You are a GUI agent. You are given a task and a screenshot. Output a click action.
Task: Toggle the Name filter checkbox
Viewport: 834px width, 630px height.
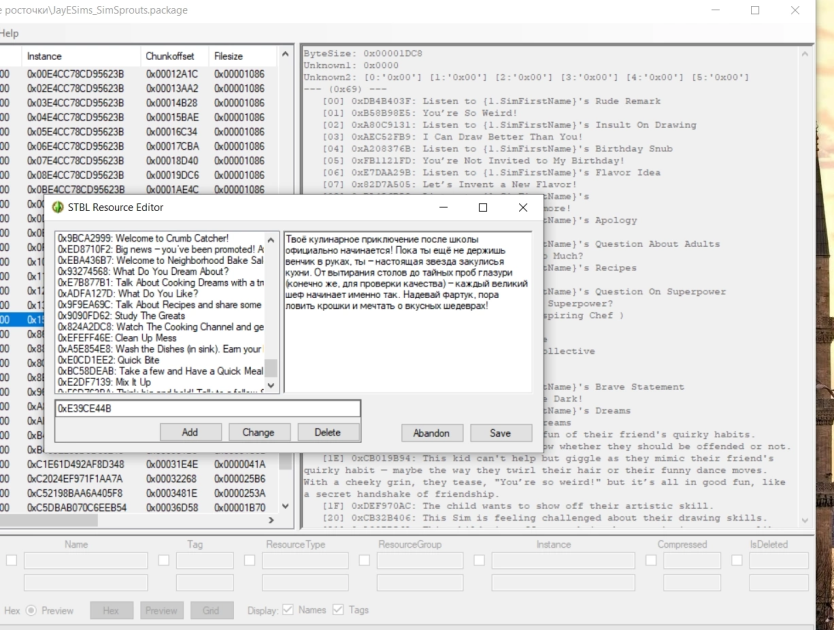[x=11, y=560]
